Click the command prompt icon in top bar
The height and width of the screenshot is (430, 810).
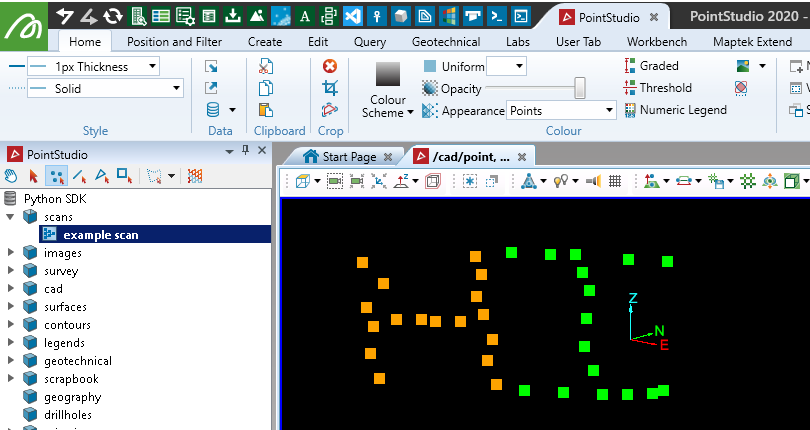click(496, 17)
